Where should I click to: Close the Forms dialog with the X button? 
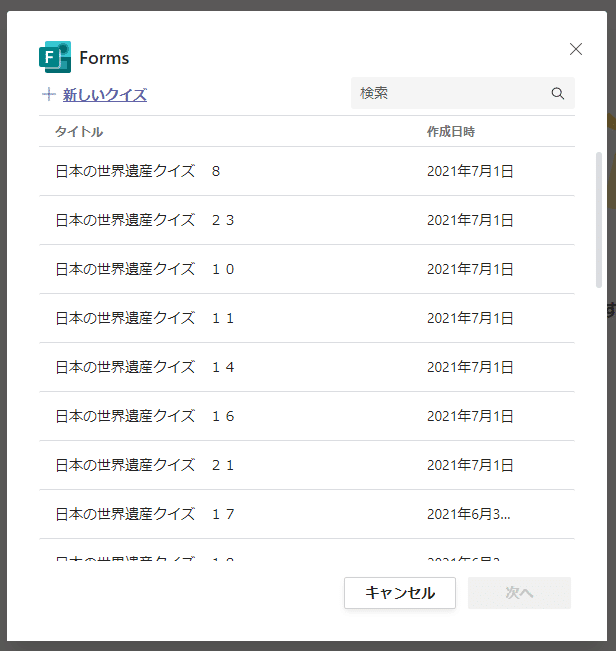pyautogui.click(x=575, y=49)
